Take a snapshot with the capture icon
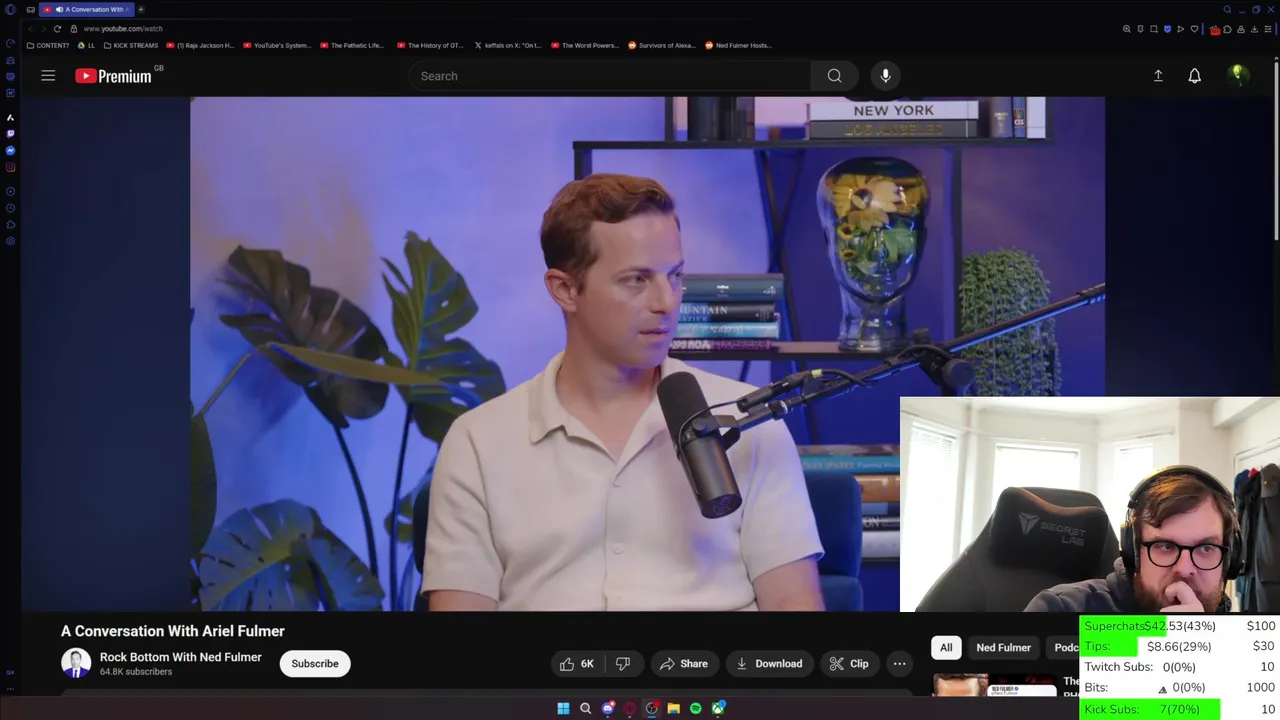The height and width of the screenshot is (720, 1280). [1154, 29]
